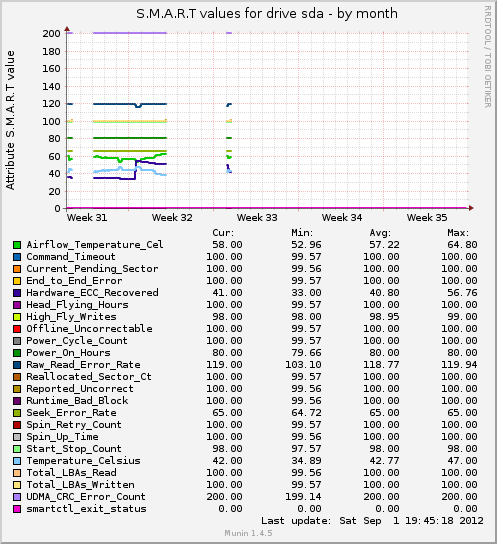497x544 pixels.
Task: Click the smartctl_exit_status legend label
Action: [86, 509]
